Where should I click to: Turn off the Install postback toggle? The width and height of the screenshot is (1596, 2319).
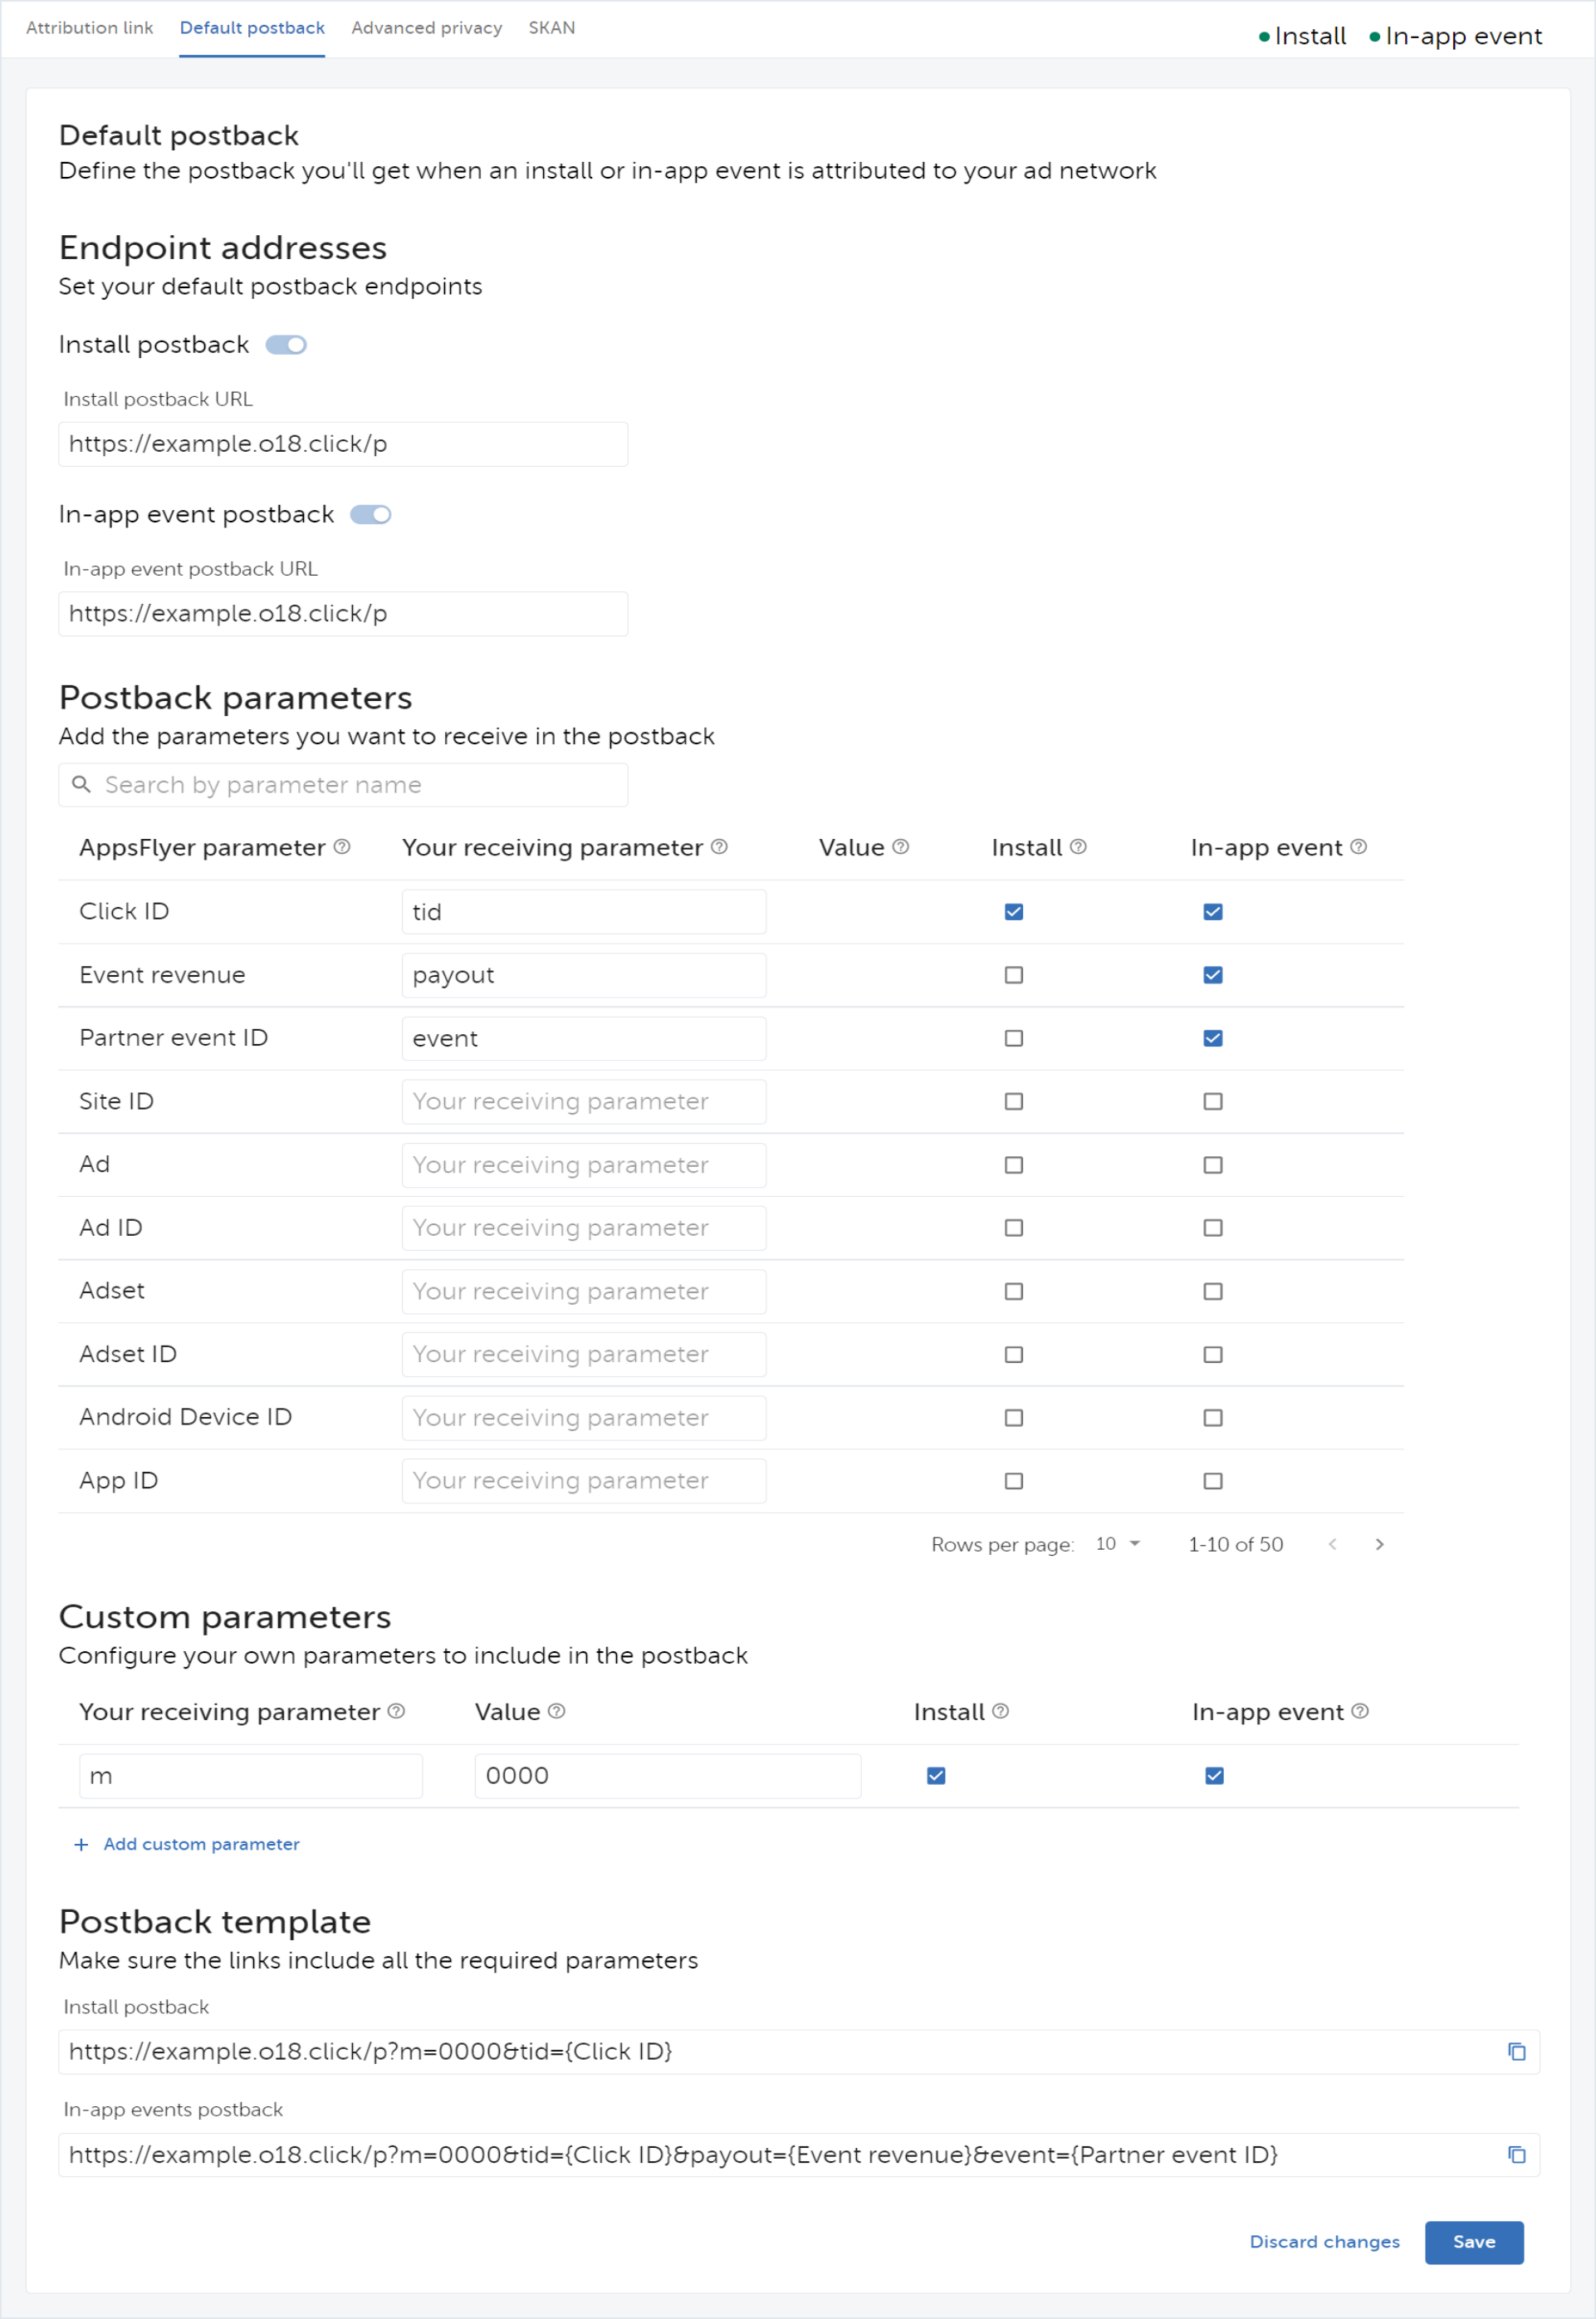[x=286, y=345]
